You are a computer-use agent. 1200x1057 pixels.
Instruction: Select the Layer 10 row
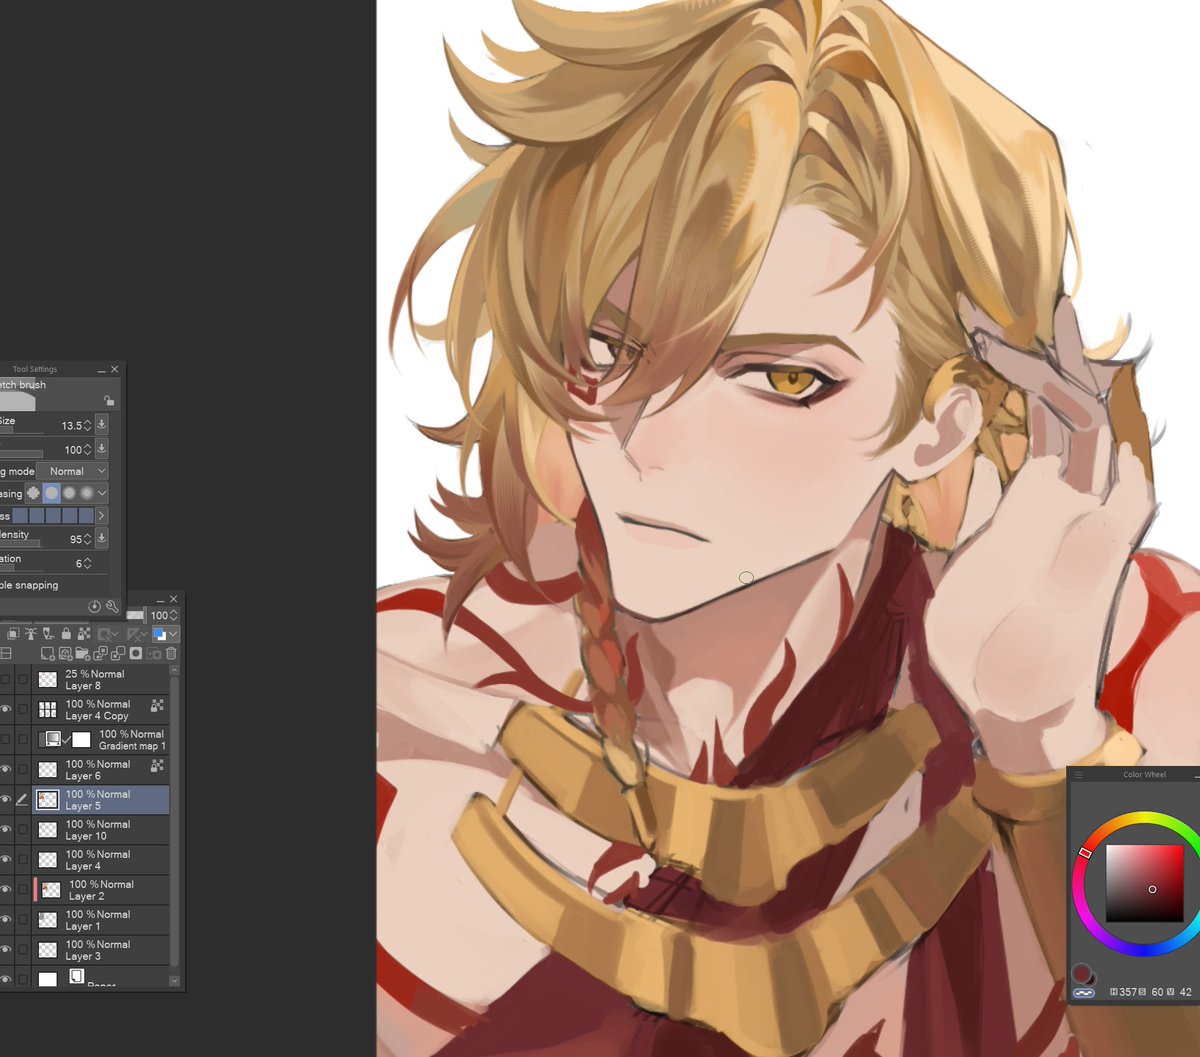click(101, 830)
